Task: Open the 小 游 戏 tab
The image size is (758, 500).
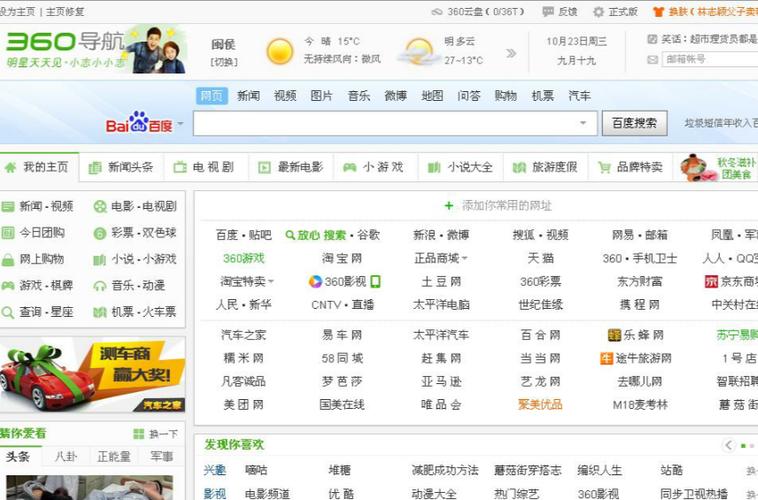Action: click(375, 168)
